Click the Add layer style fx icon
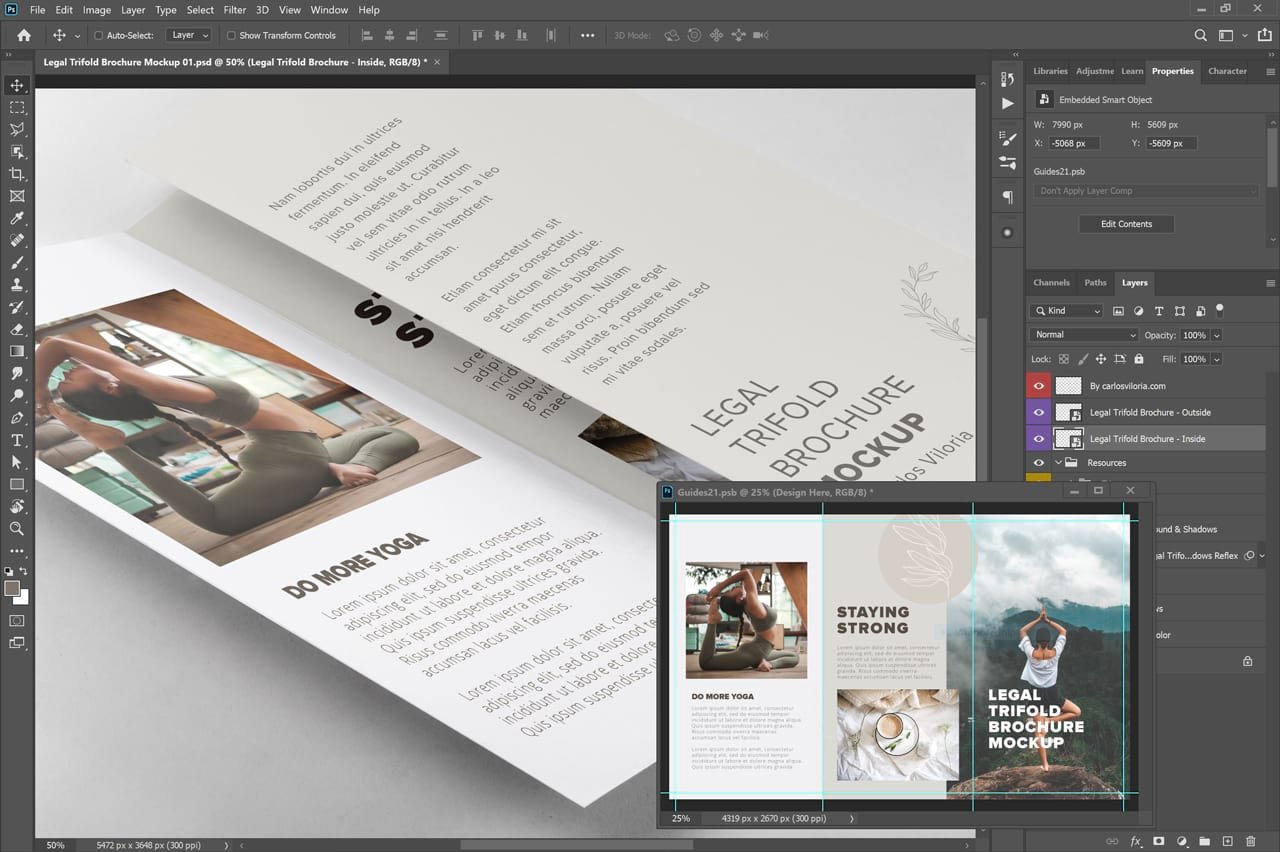 [x=1136, y=842]
